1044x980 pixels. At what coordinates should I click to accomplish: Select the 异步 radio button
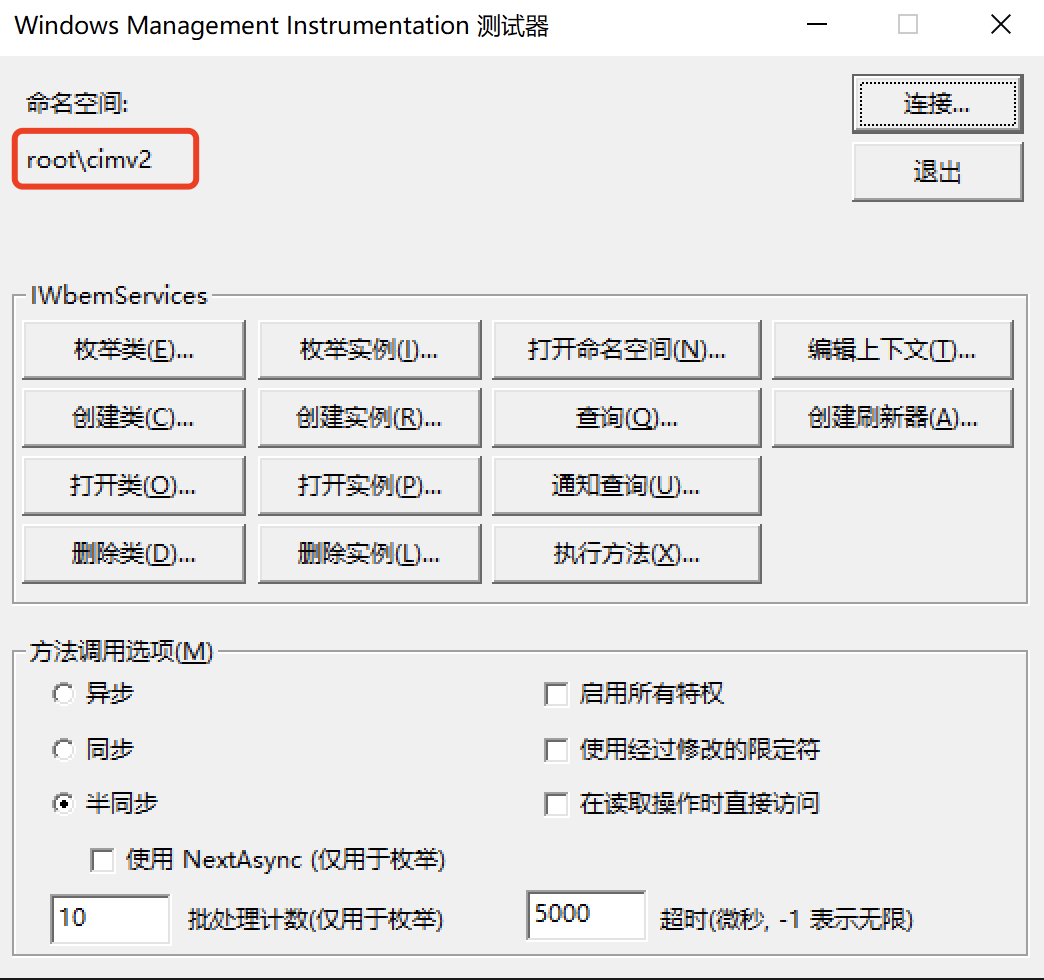pos(63,694)
